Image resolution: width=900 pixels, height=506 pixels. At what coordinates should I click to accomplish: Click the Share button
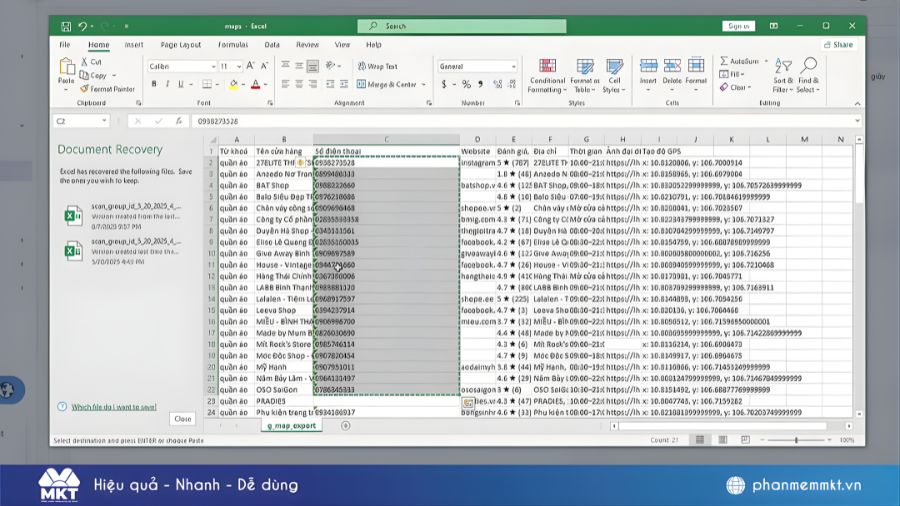839,44
